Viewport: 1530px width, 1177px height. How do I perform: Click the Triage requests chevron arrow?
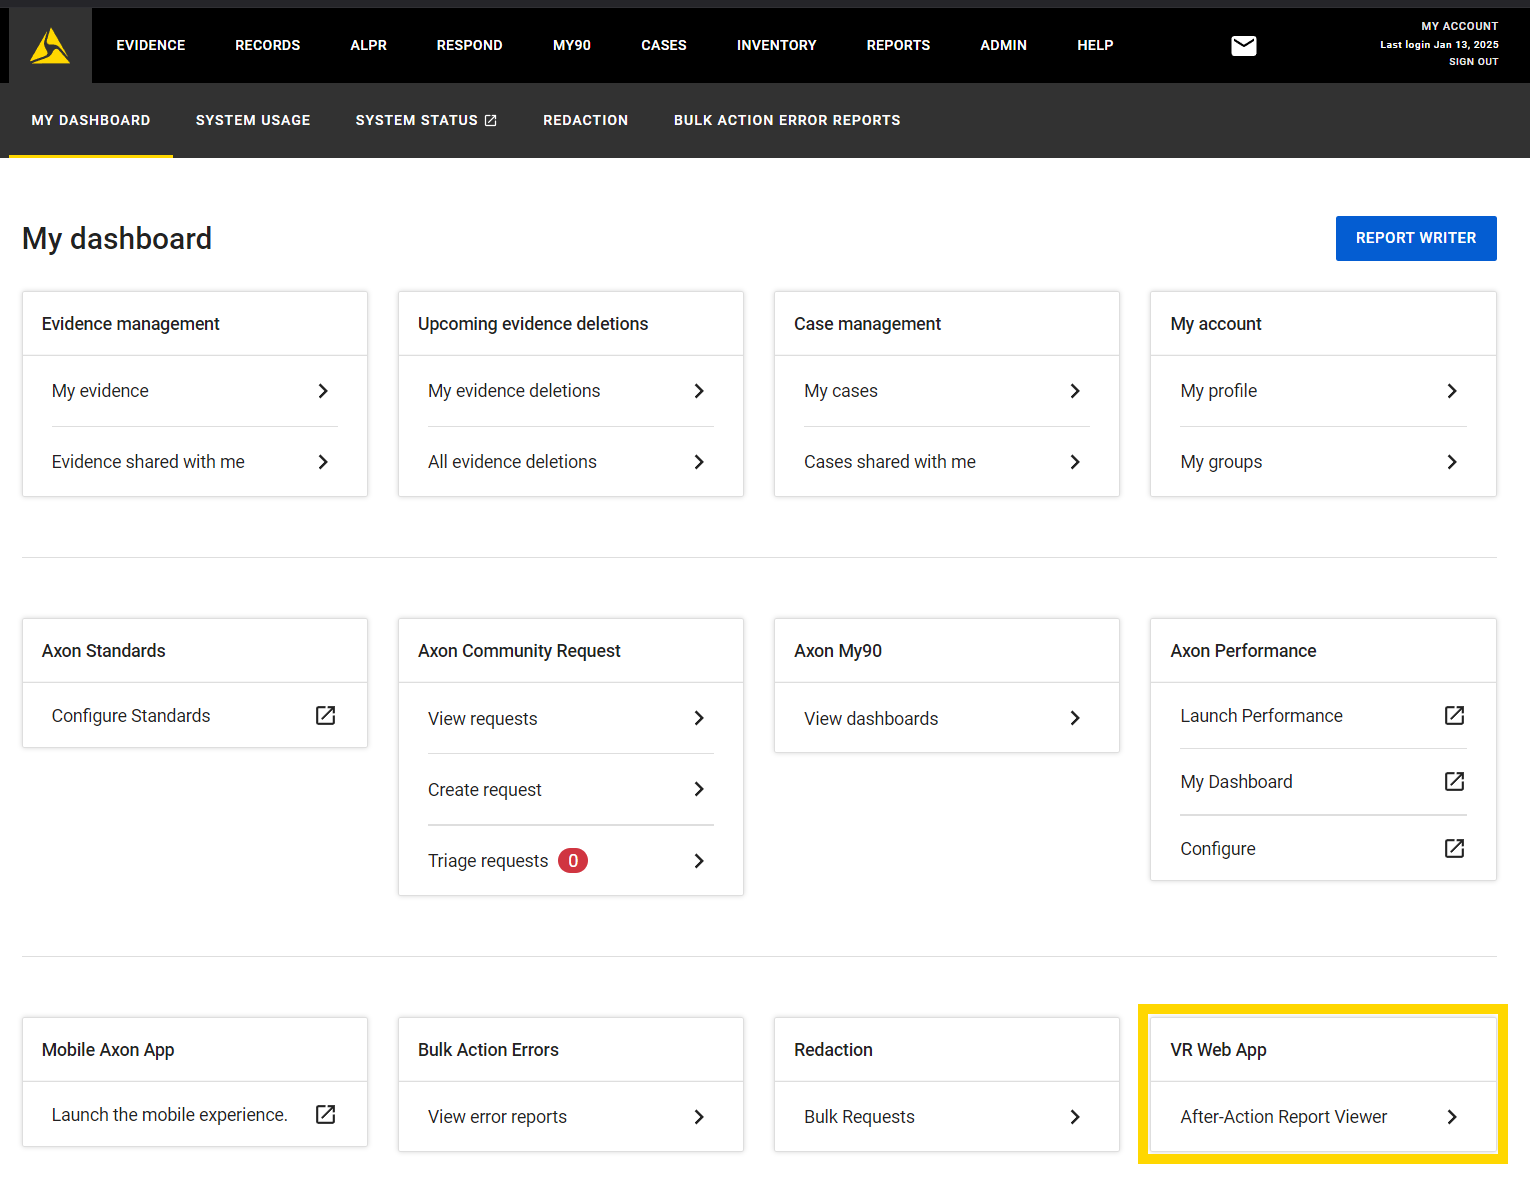point(699,861)
